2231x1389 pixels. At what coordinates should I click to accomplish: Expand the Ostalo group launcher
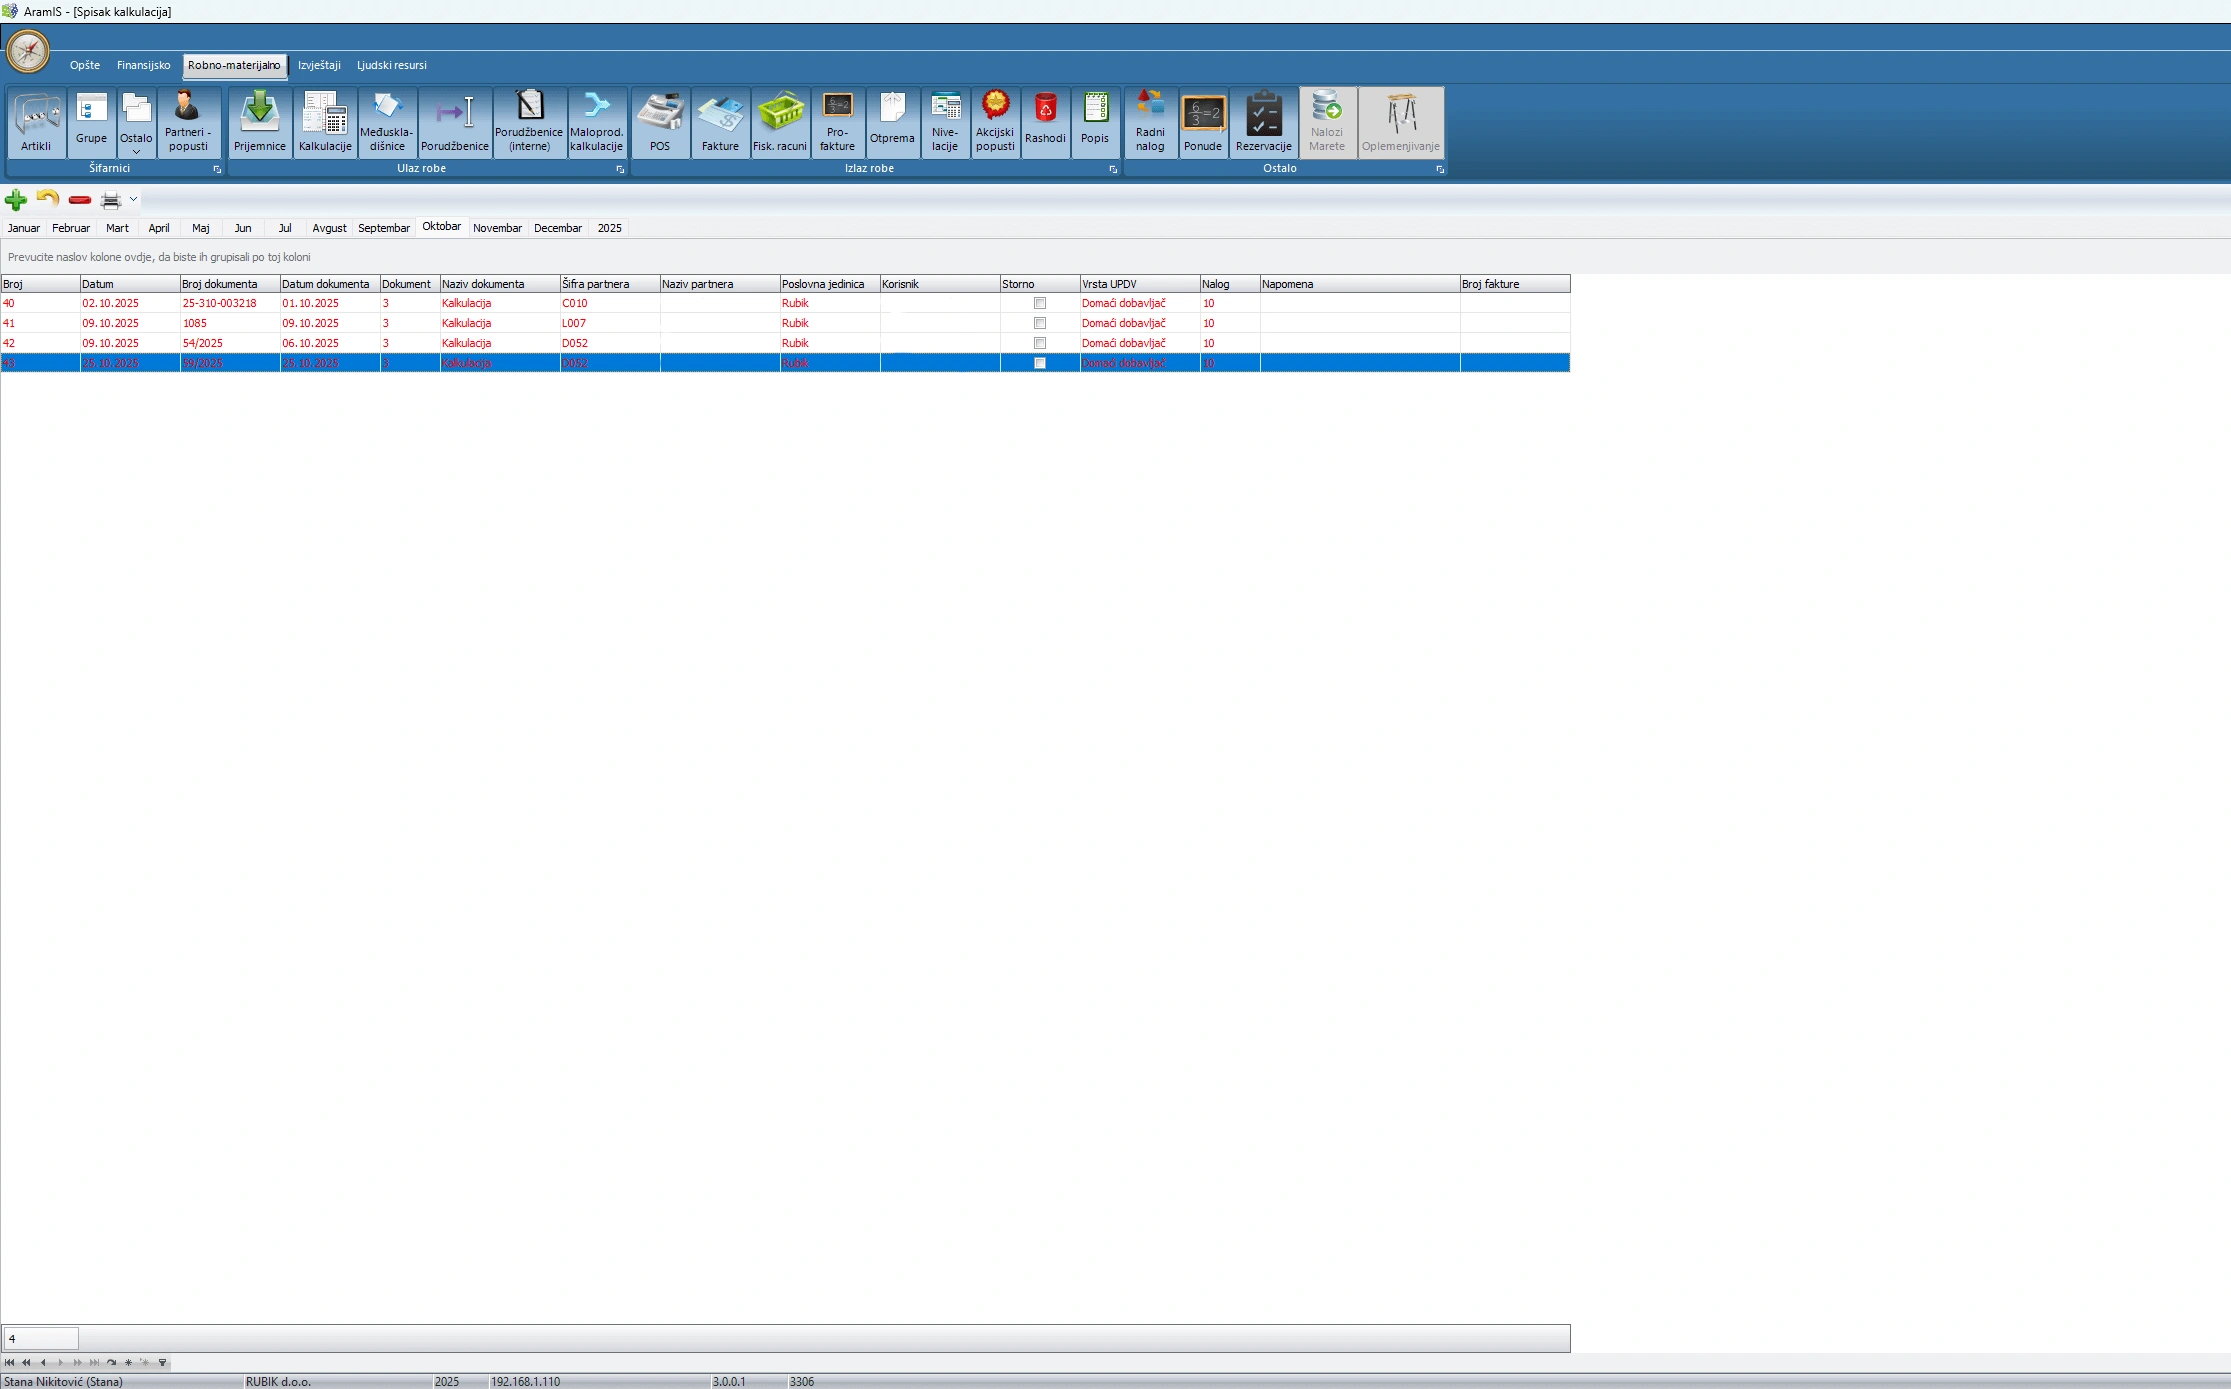1440,169
